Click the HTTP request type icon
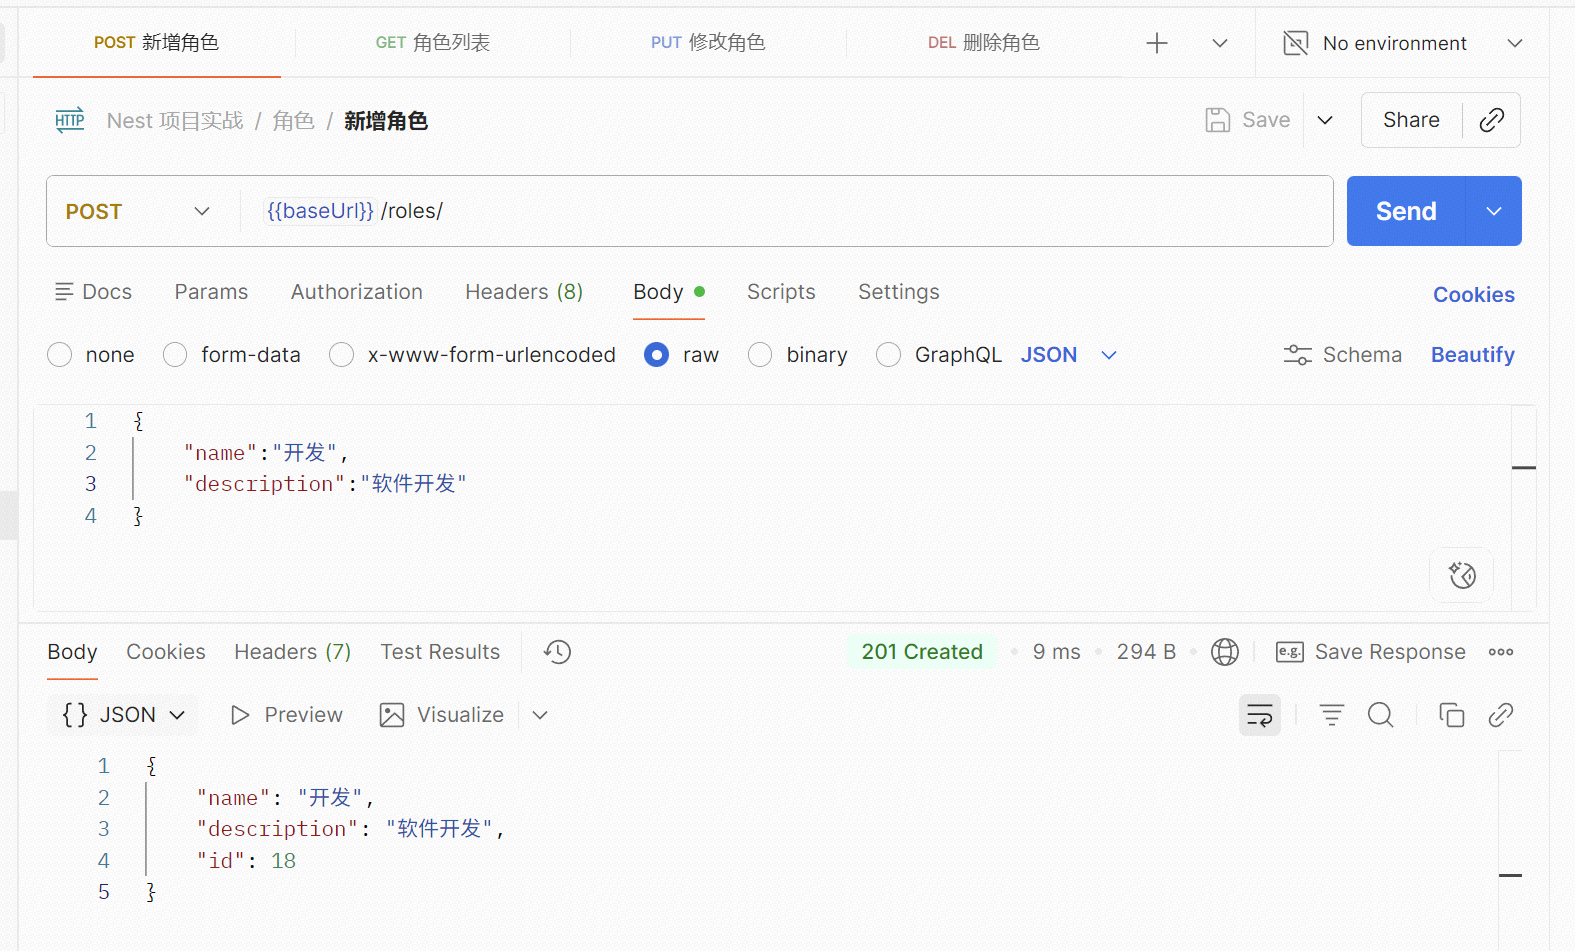 pyautogui.click(x=70, y=120)
